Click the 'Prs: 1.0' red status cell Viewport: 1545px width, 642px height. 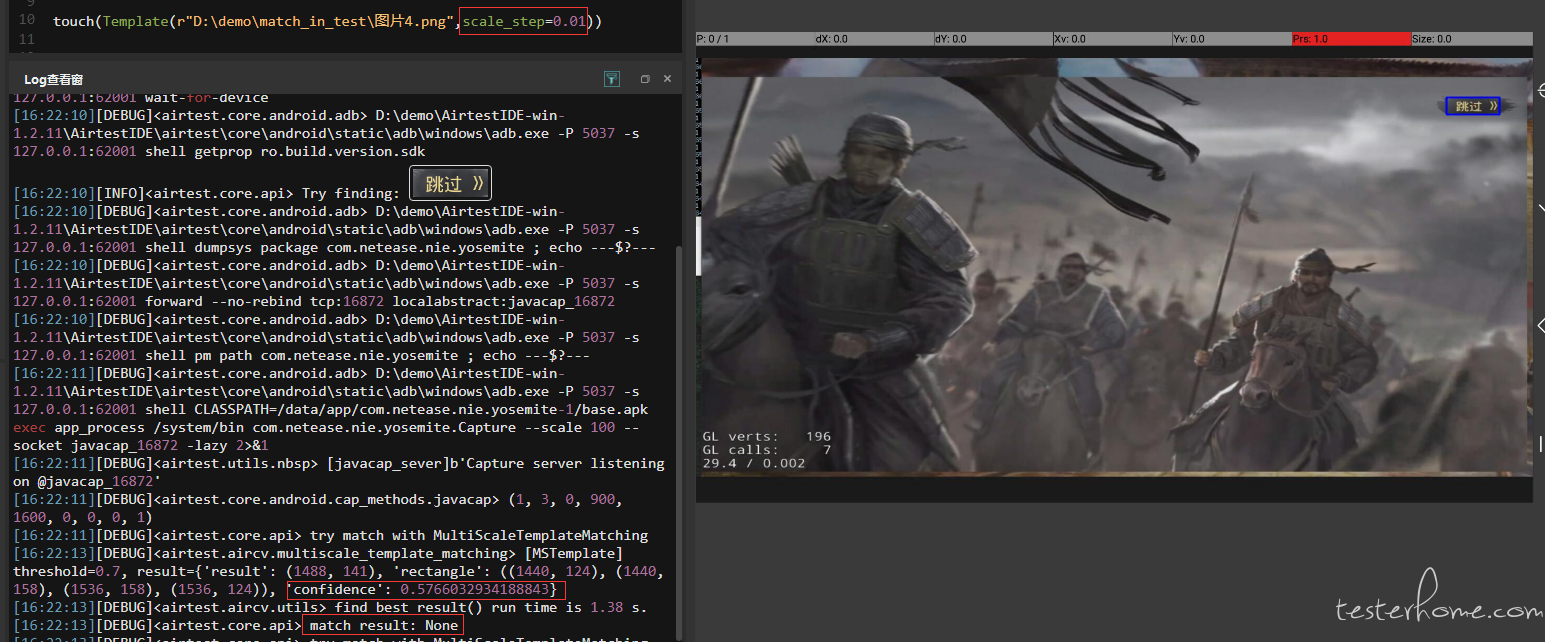(1350, 39)
